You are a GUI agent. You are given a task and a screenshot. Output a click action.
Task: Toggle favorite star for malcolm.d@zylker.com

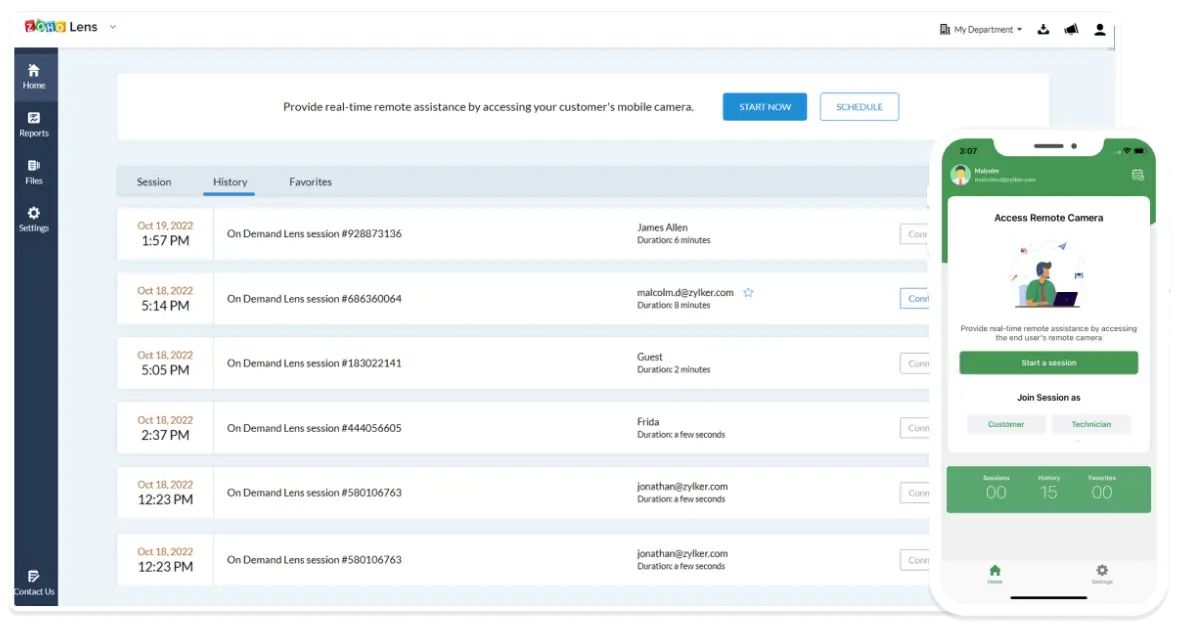click(748, 293)
